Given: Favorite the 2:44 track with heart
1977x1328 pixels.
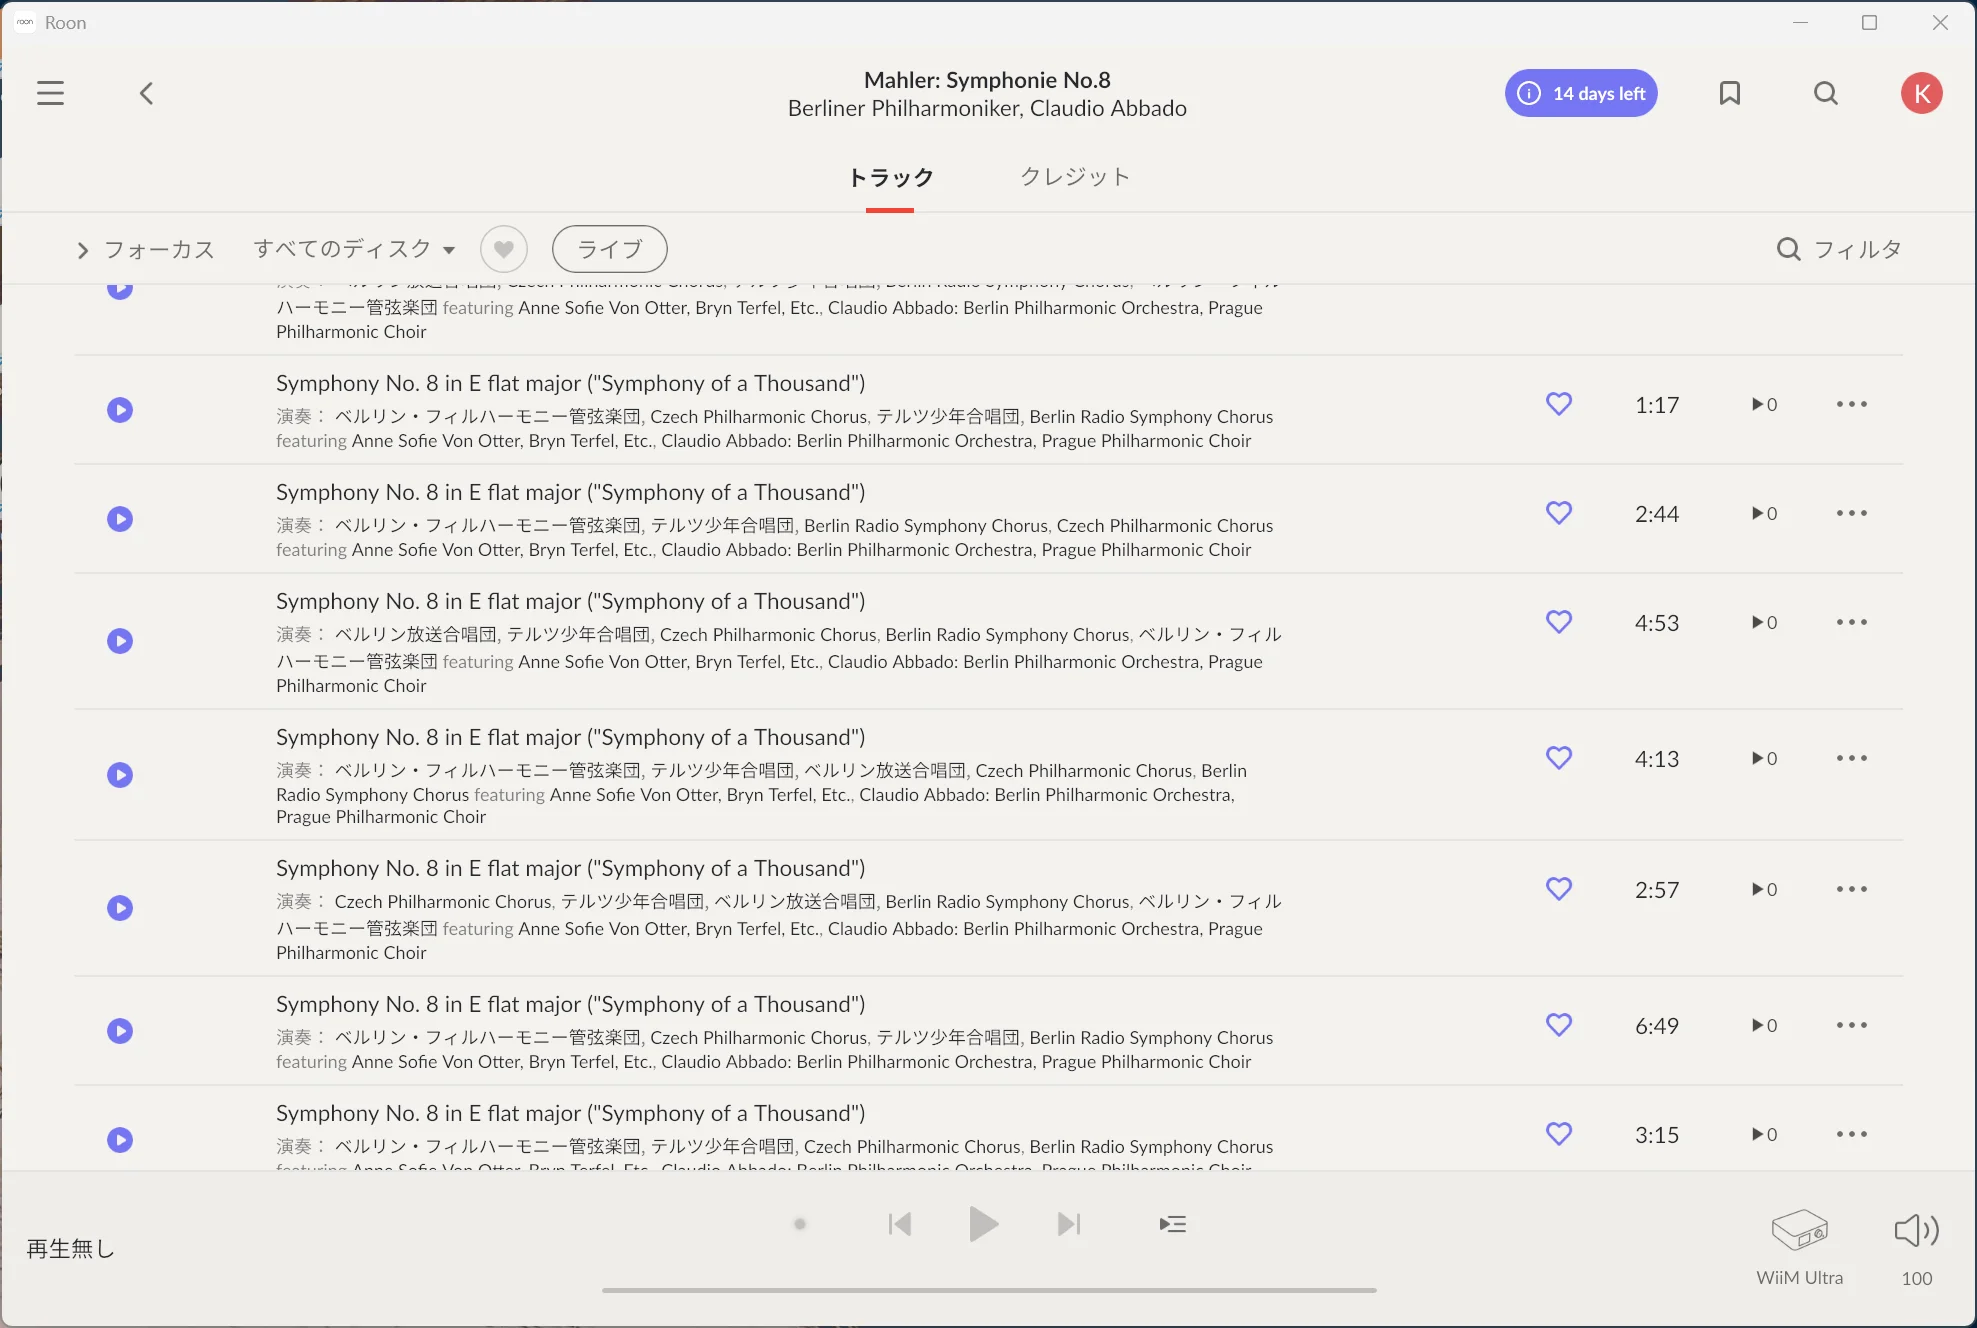Looking at the screenshot, I should [x=1559, y=513].
